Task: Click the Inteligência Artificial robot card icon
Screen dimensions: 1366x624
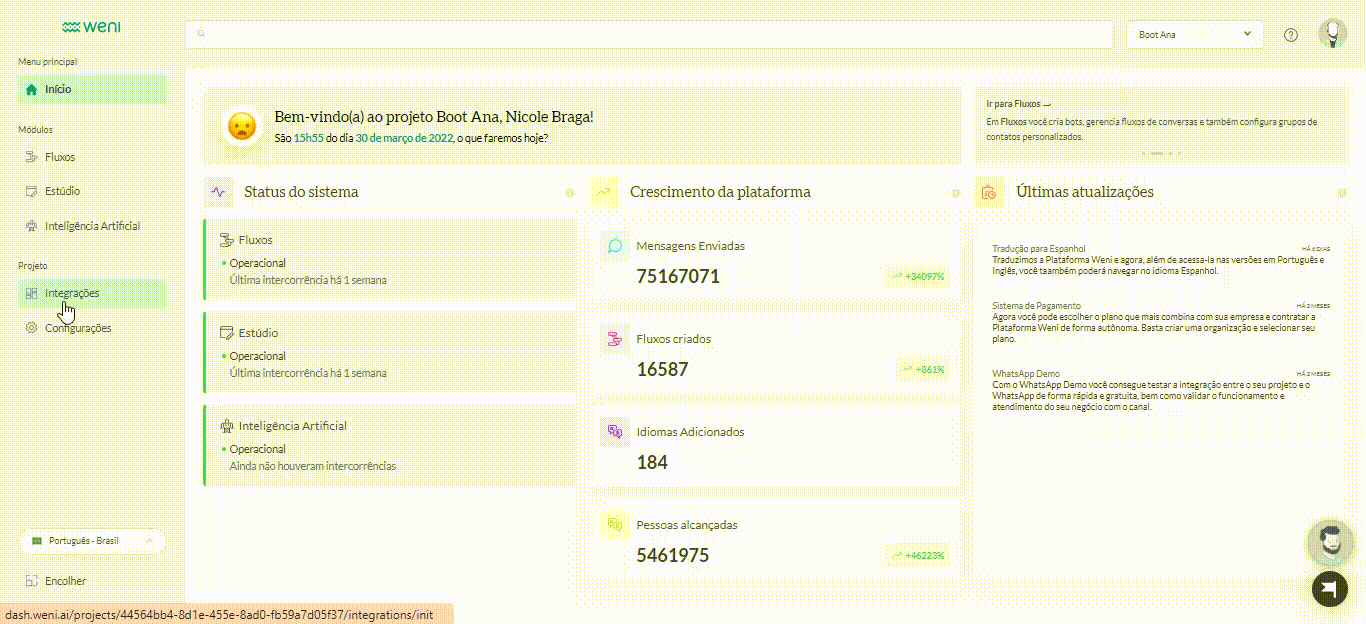Action: click(x=226, y=426)
